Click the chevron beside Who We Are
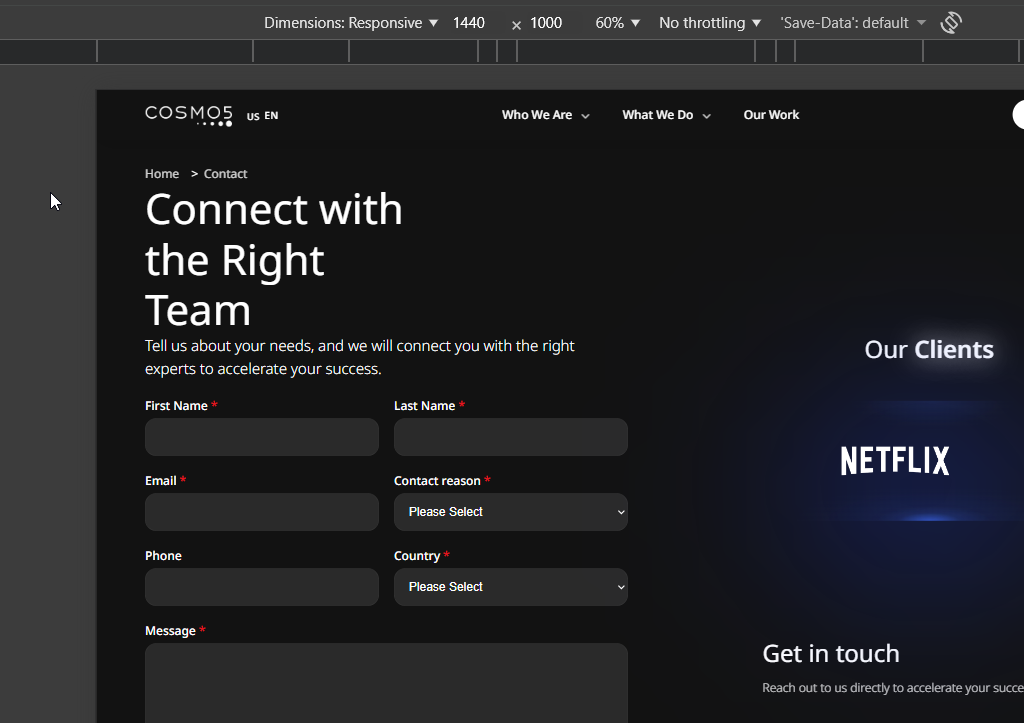This screenshot has width=1024, height=723. (585, 116)
